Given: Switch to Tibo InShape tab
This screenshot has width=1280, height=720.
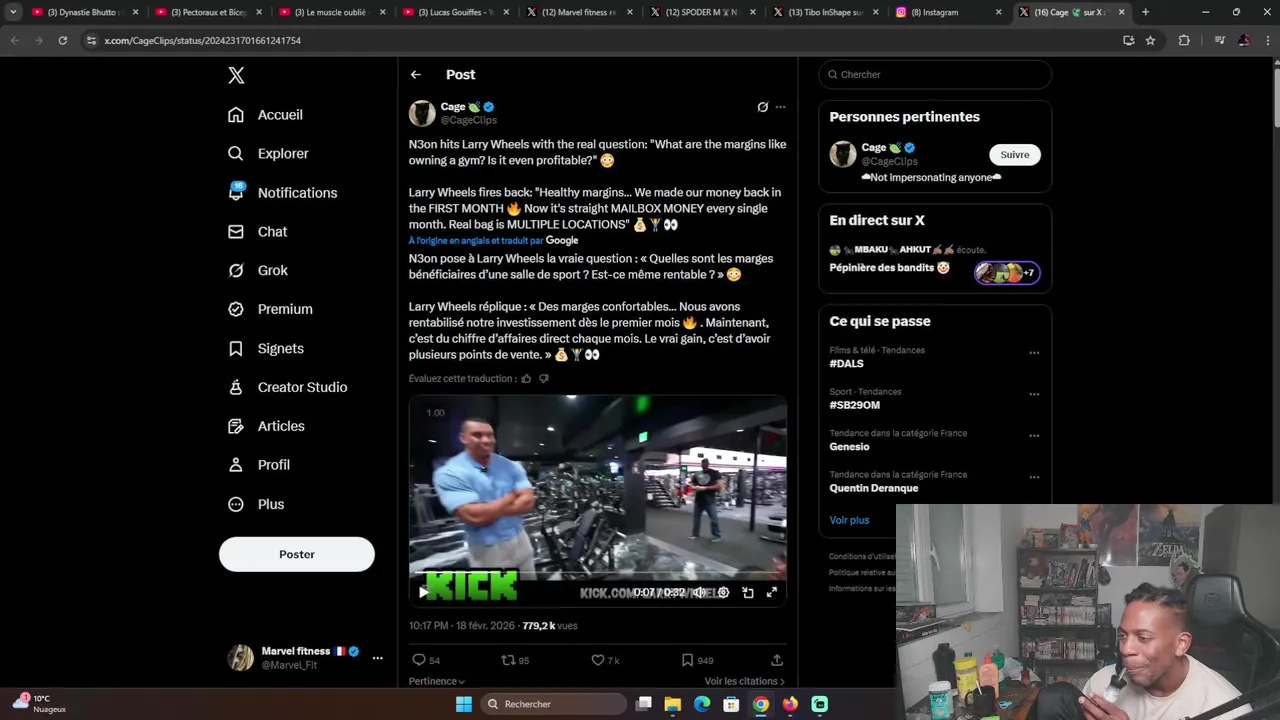Looking at the screenshot, I should point(823,12).
